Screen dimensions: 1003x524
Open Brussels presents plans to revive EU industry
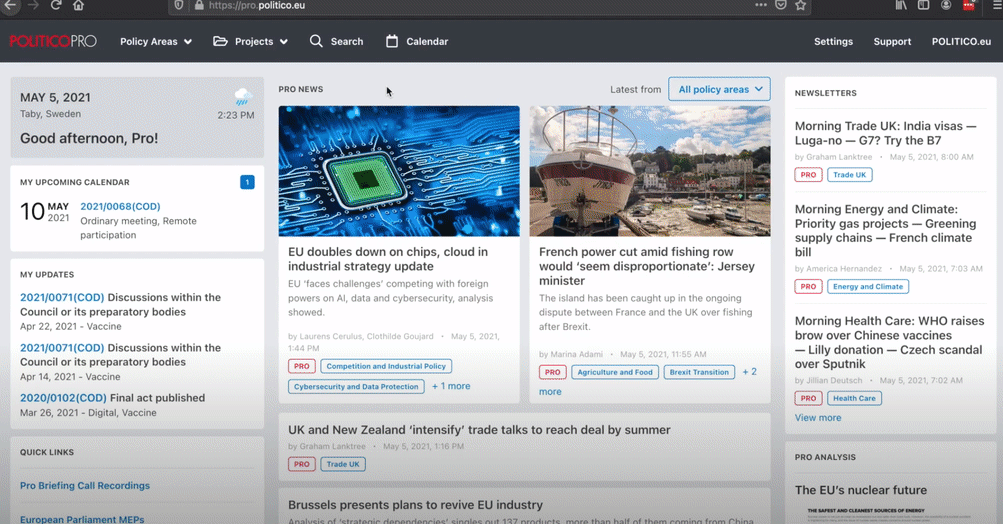tap(415, 505)
